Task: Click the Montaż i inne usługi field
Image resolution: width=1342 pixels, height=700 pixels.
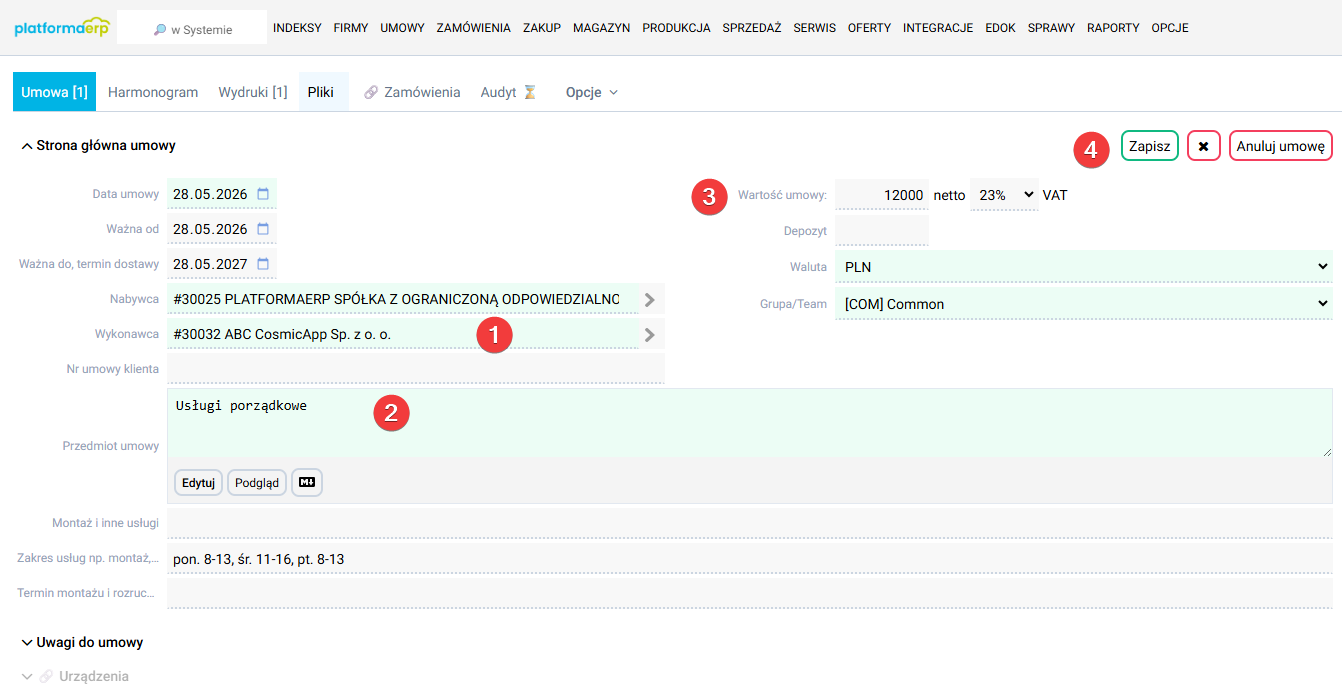Action: pyautogui.click(x=750, y=522)
